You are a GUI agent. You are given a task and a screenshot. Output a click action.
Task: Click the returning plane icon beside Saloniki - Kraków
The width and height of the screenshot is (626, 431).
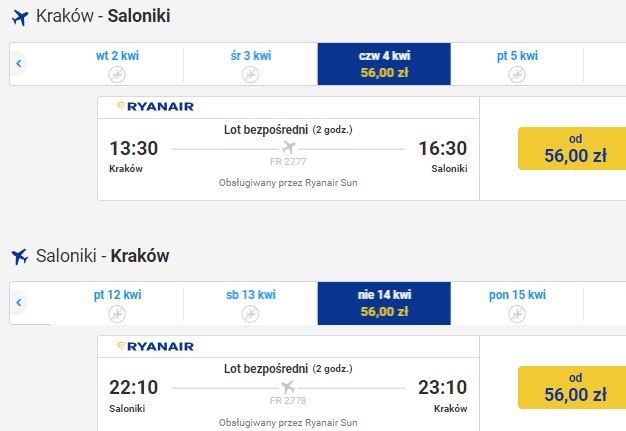(x=20, y=257)
